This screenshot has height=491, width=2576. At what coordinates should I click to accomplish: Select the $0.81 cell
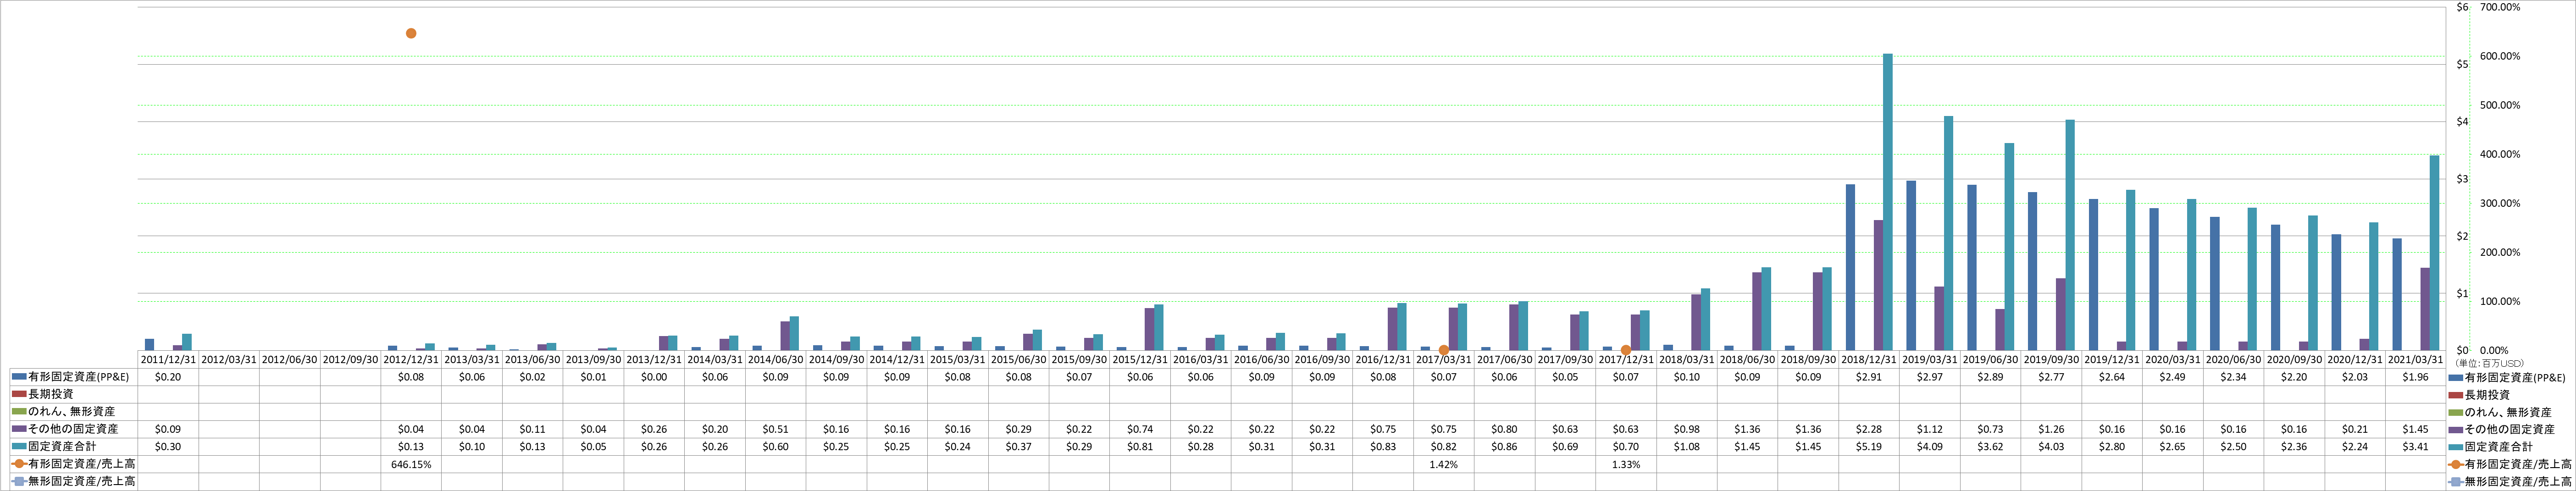click(1140, 447)
